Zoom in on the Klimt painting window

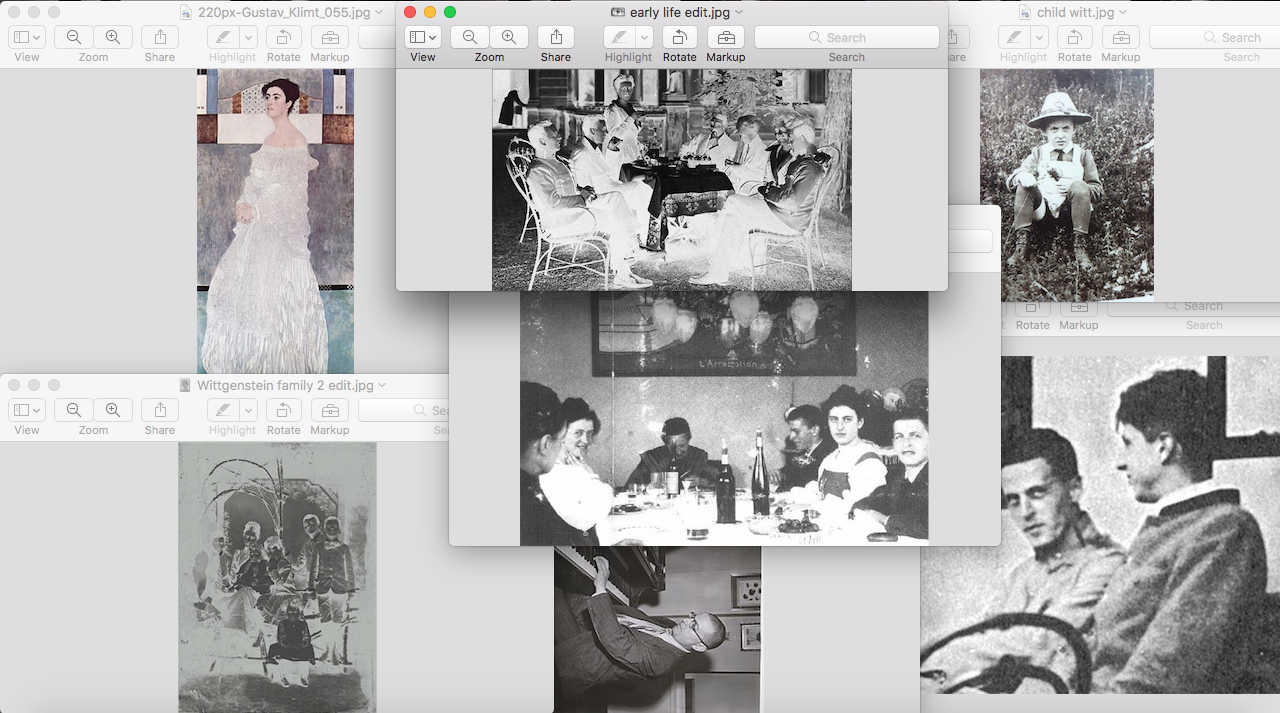[x=113, y=37]
